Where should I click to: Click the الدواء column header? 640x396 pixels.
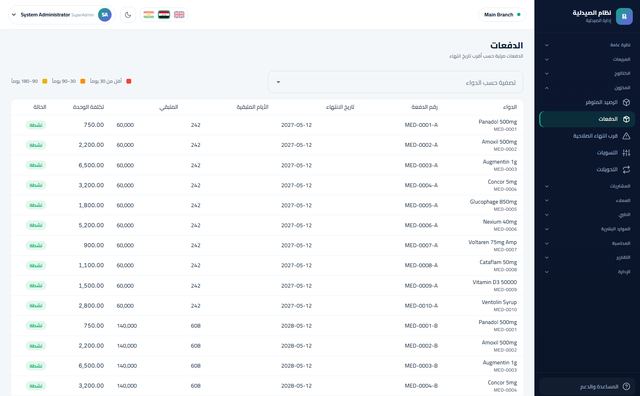tap(510, 107)
